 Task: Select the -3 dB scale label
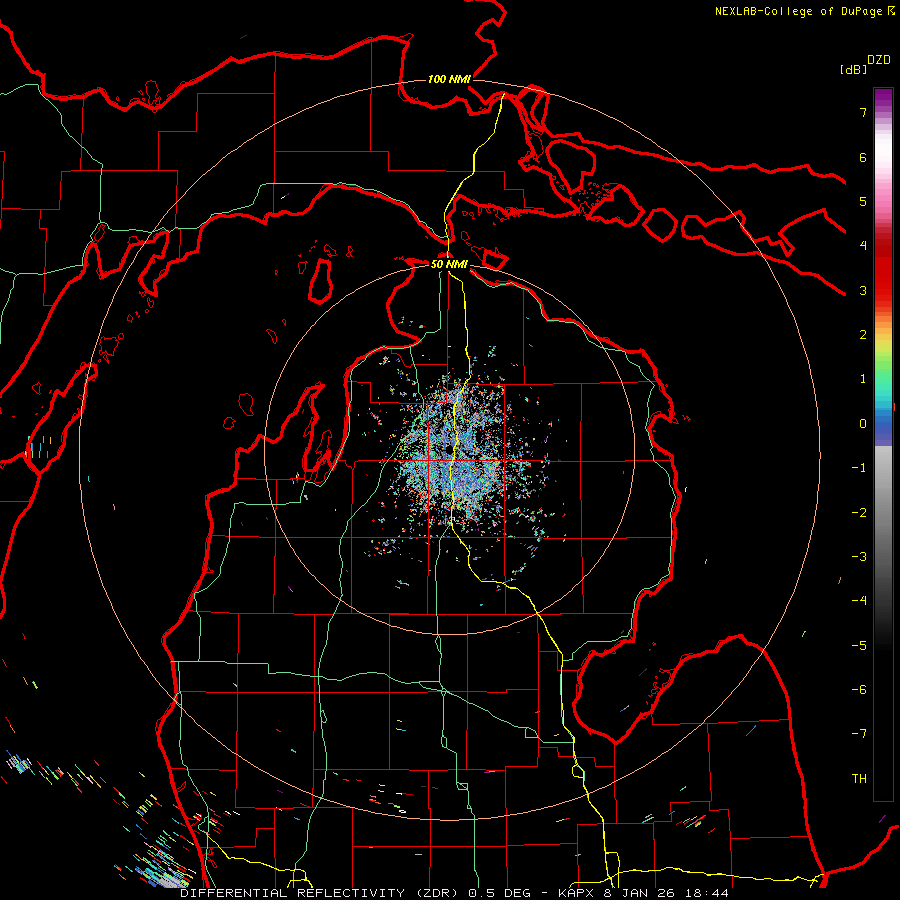(859, 557)
